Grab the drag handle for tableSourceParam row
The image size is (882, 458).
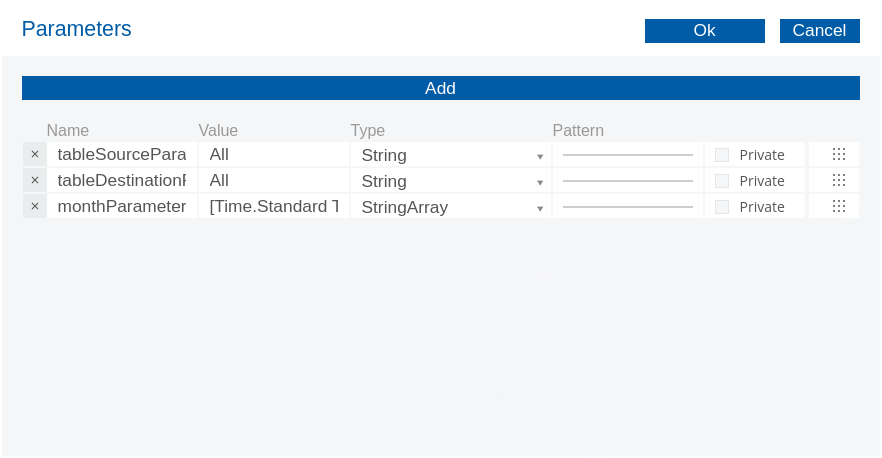(x=838, y=155)
